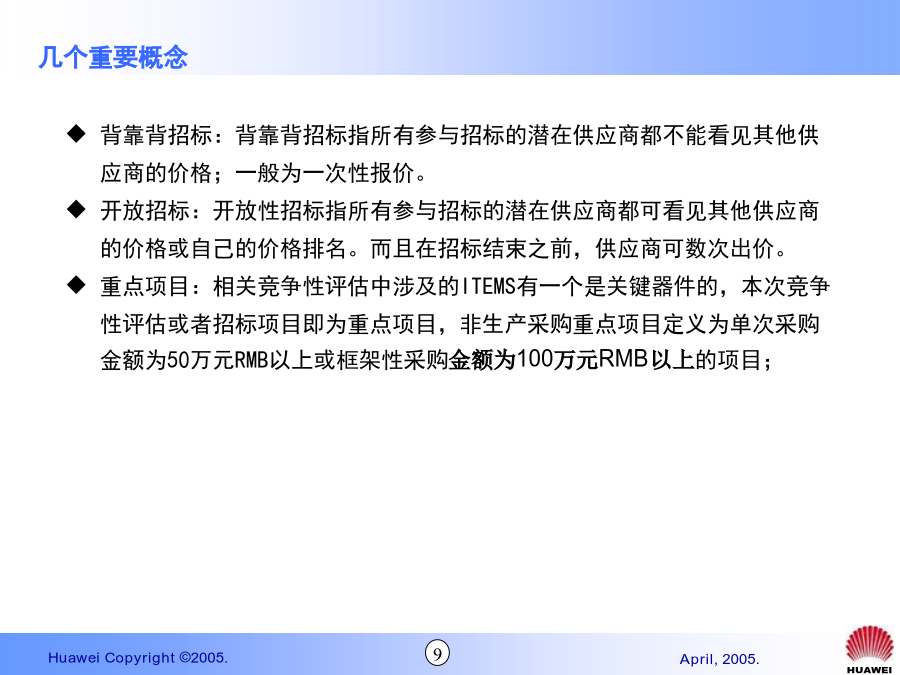The height and width of the screenshot is (675, 900).
Task: Click the bold text 金额为100万元RMB
Action: (548, 360)
